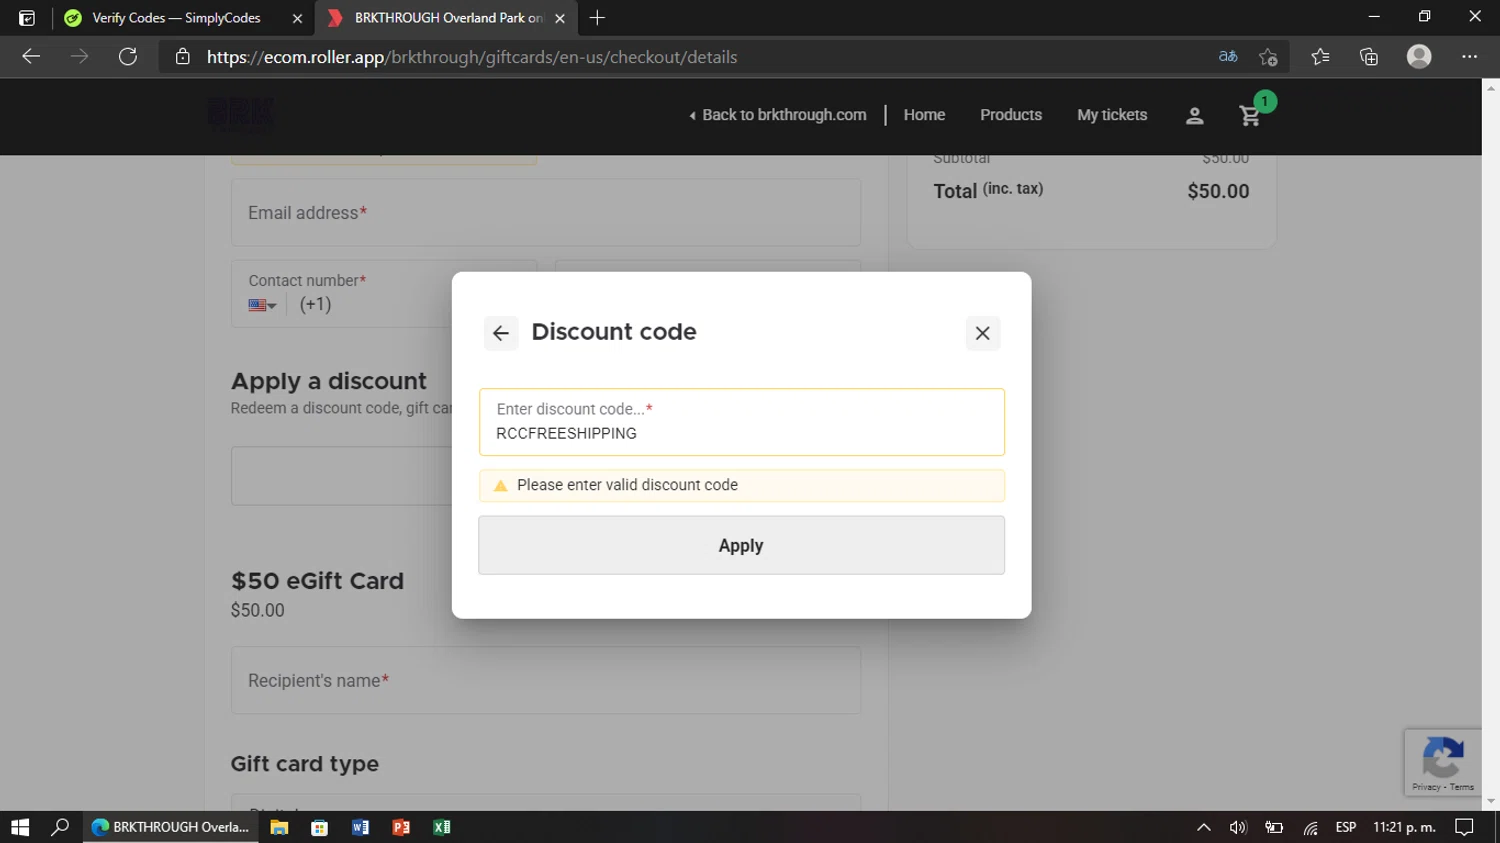Click the back arrow in Discount code dialog
Image resolution: width=1500 pixels, height=843 pixels.
coord(501,333)
